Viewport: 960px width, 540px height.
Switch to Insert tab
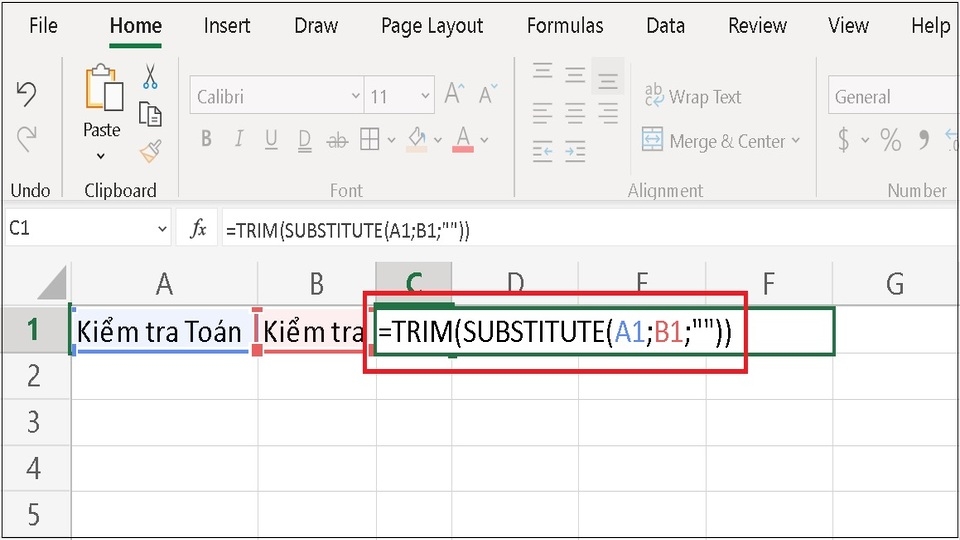[x=227, y=26]
